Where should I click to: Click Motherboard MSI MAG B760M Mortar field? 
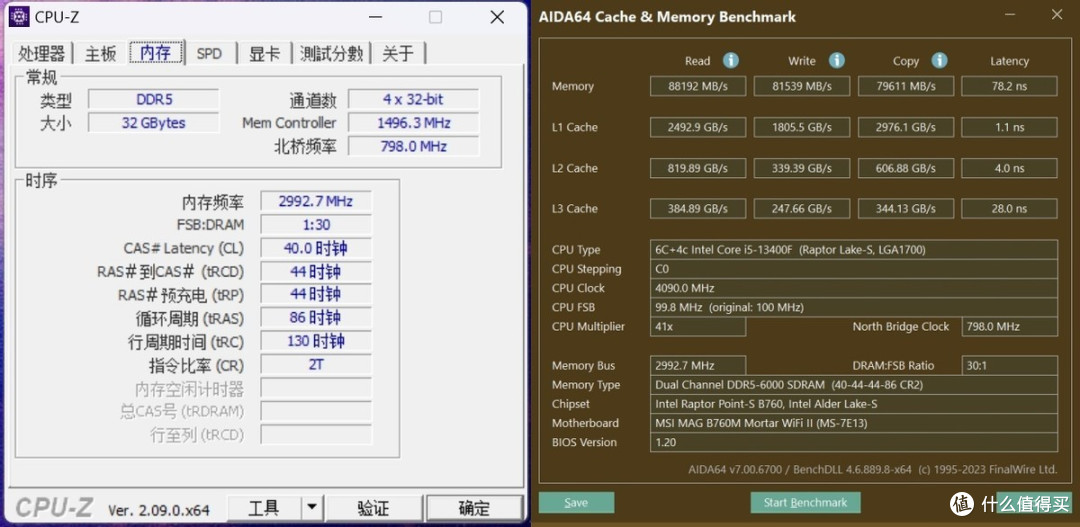click(x=853, y=423)
